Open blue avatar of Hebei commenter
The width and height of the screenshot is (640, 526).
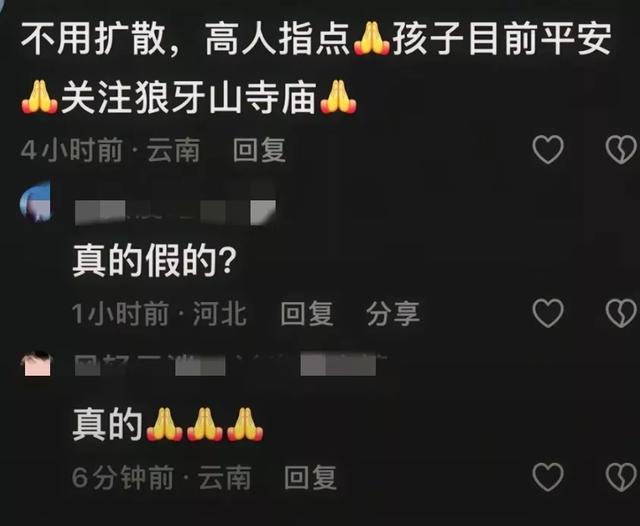pyautogui.click(x=35, y=202)
